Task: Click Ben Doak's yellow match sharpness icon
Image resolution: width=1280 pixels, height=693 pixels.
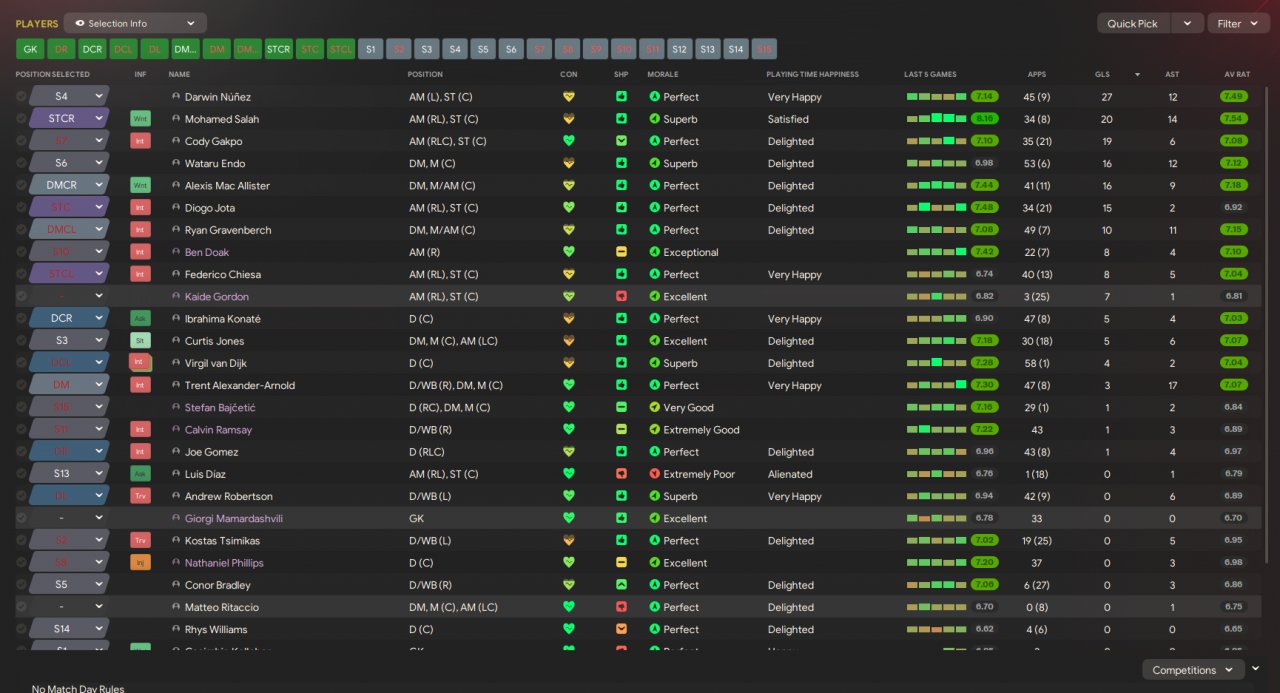Action: (621, 252)
